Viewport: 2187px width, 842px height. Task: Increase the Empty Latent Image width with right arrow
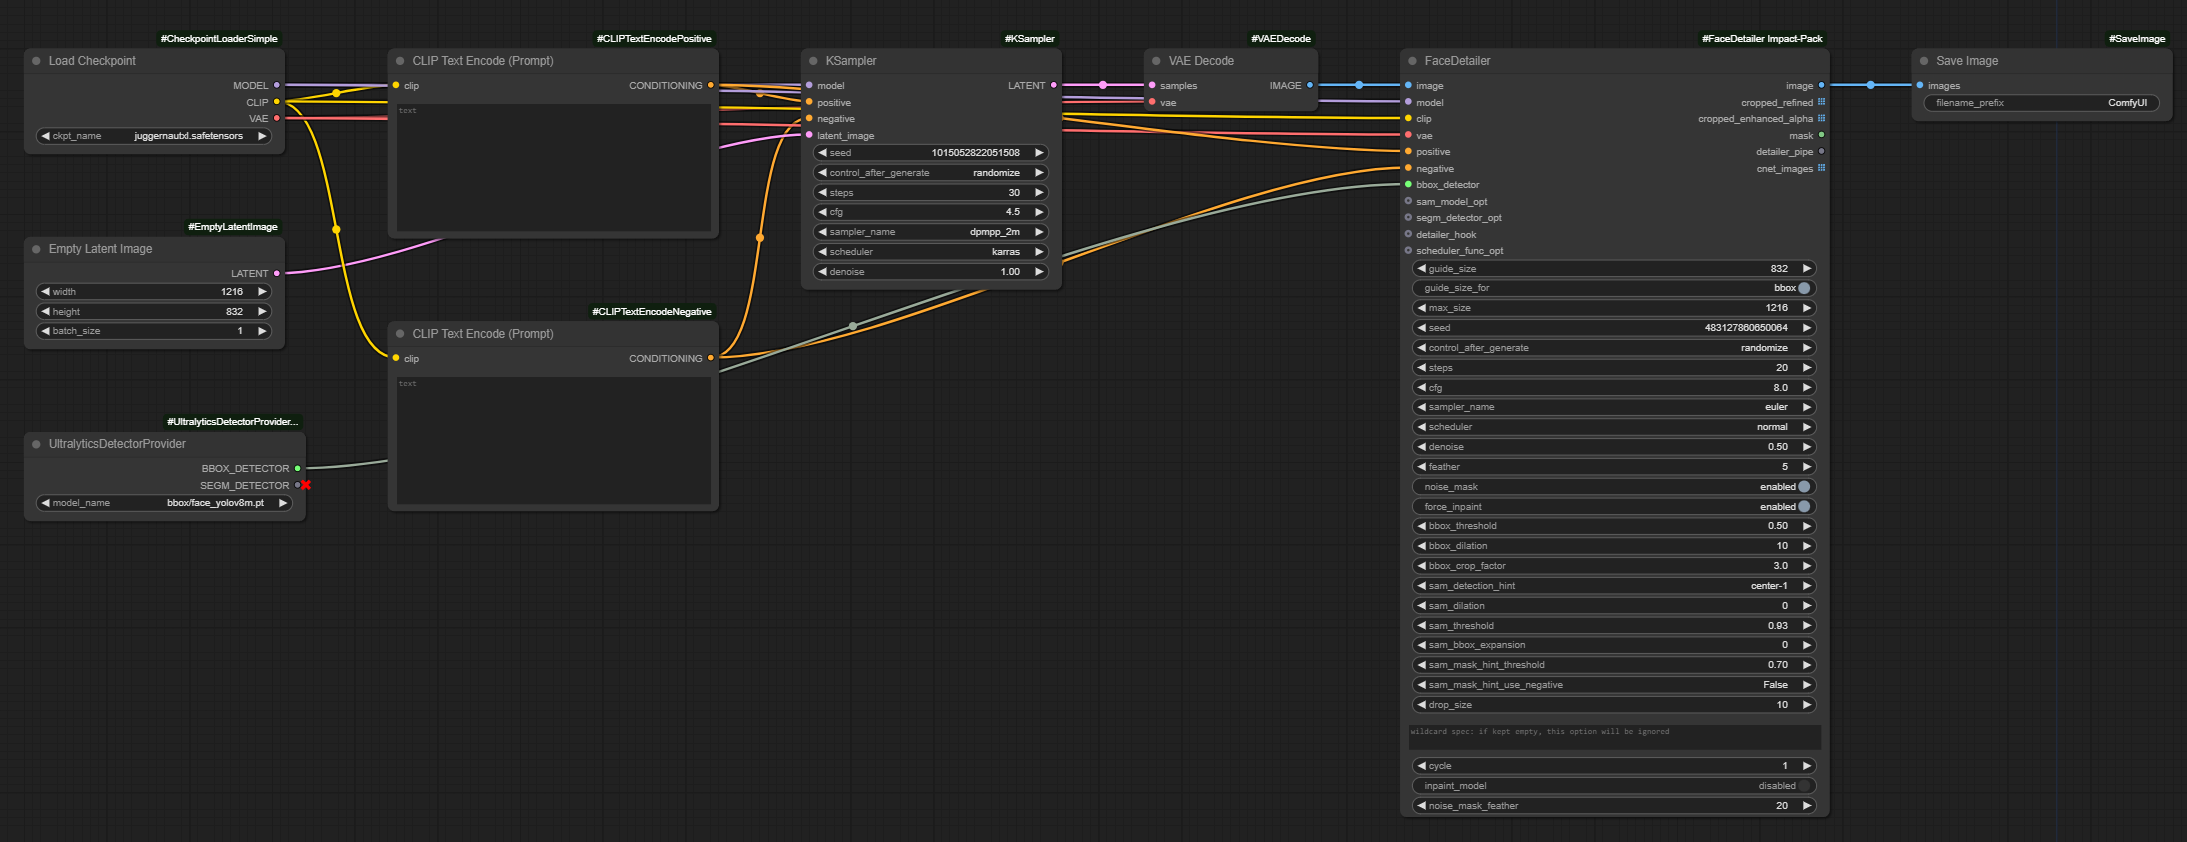click(x=262, y=292)
